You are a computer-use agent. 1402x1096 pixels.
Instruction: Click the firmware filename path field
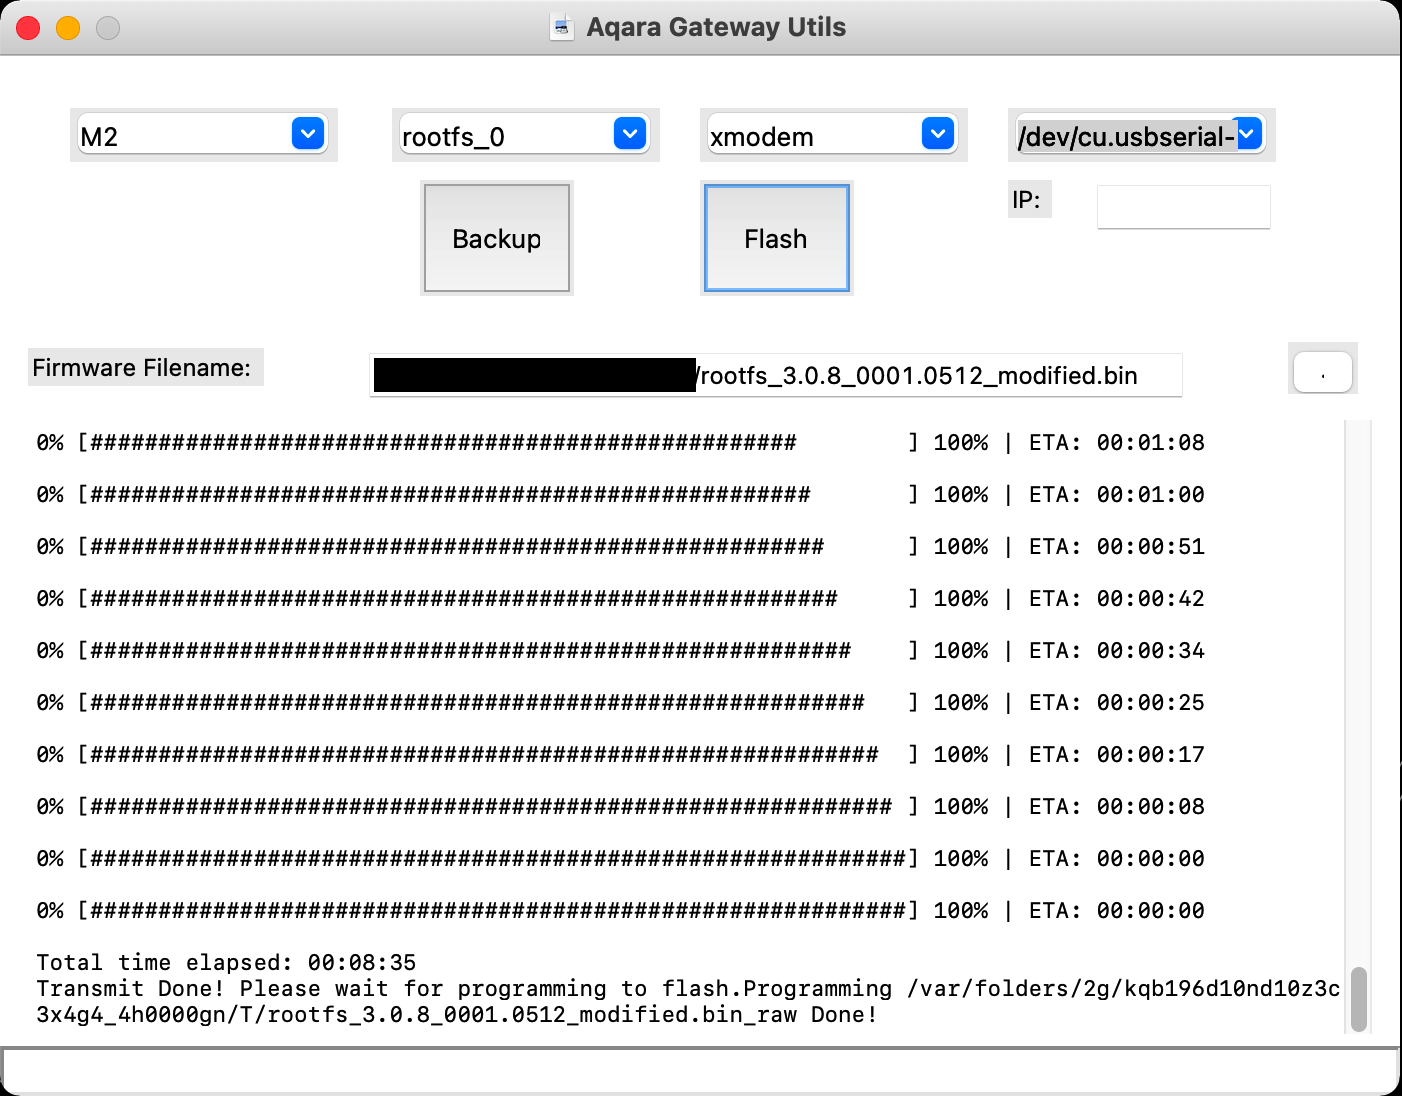(776, 375)
